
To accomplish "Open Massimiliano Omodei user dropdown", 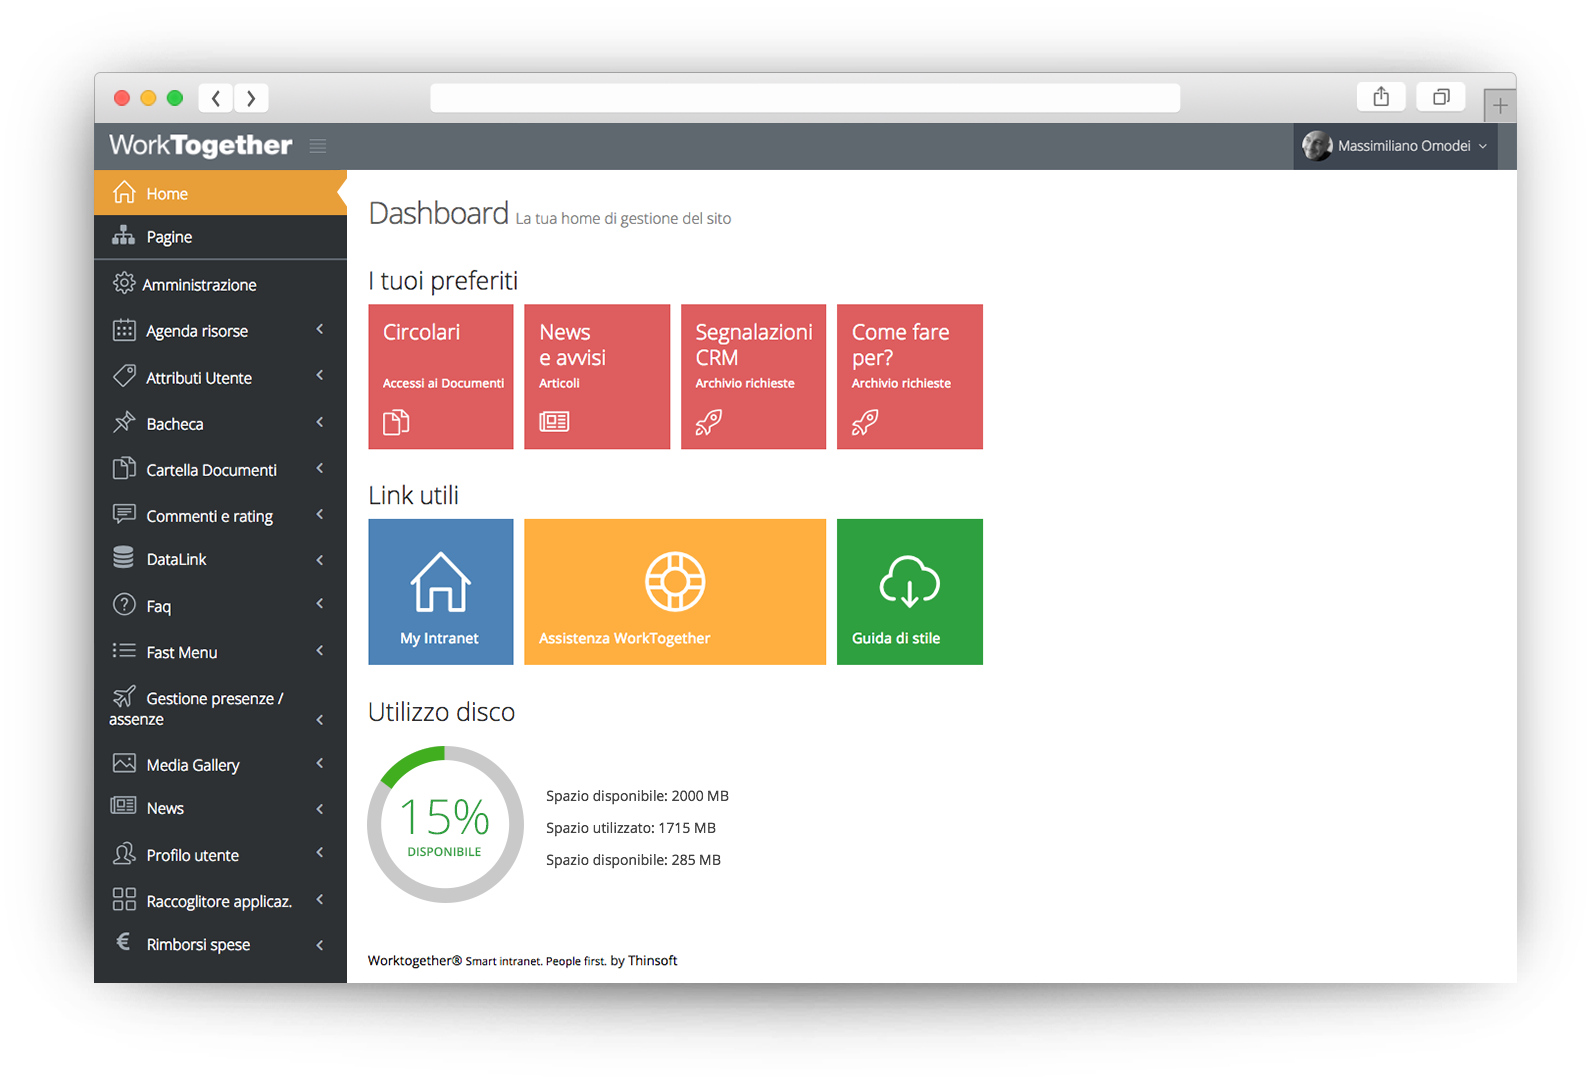I will coord(1395,146).
